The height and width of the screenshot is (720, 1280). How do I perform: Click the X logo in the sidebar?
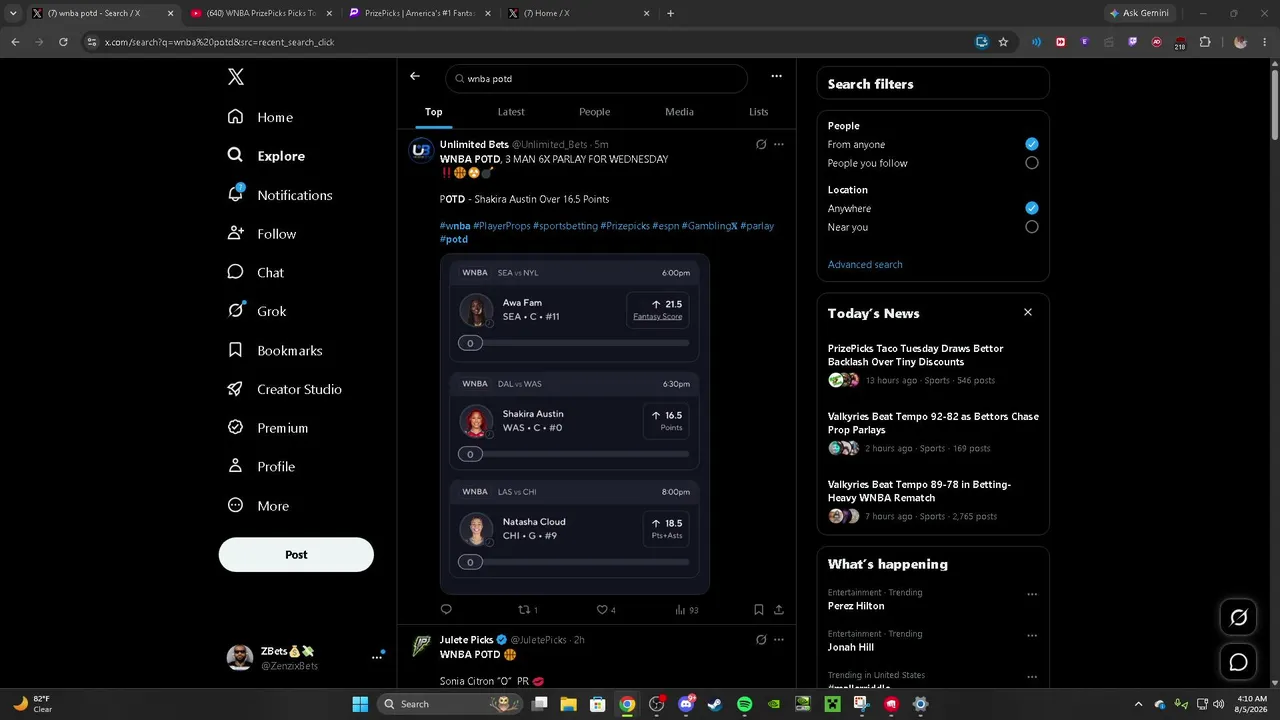[x=236, y=77]
